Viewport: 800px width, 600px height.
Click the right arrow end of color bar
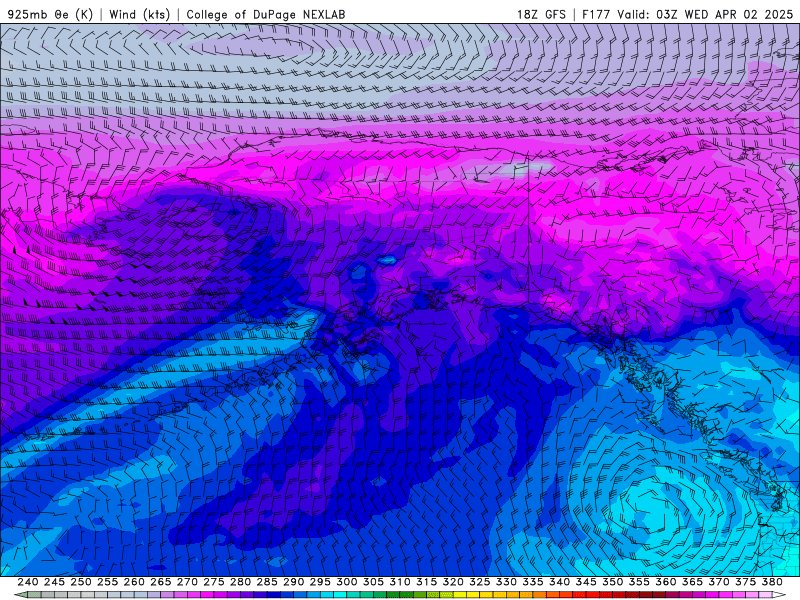[x=780, y=595]
